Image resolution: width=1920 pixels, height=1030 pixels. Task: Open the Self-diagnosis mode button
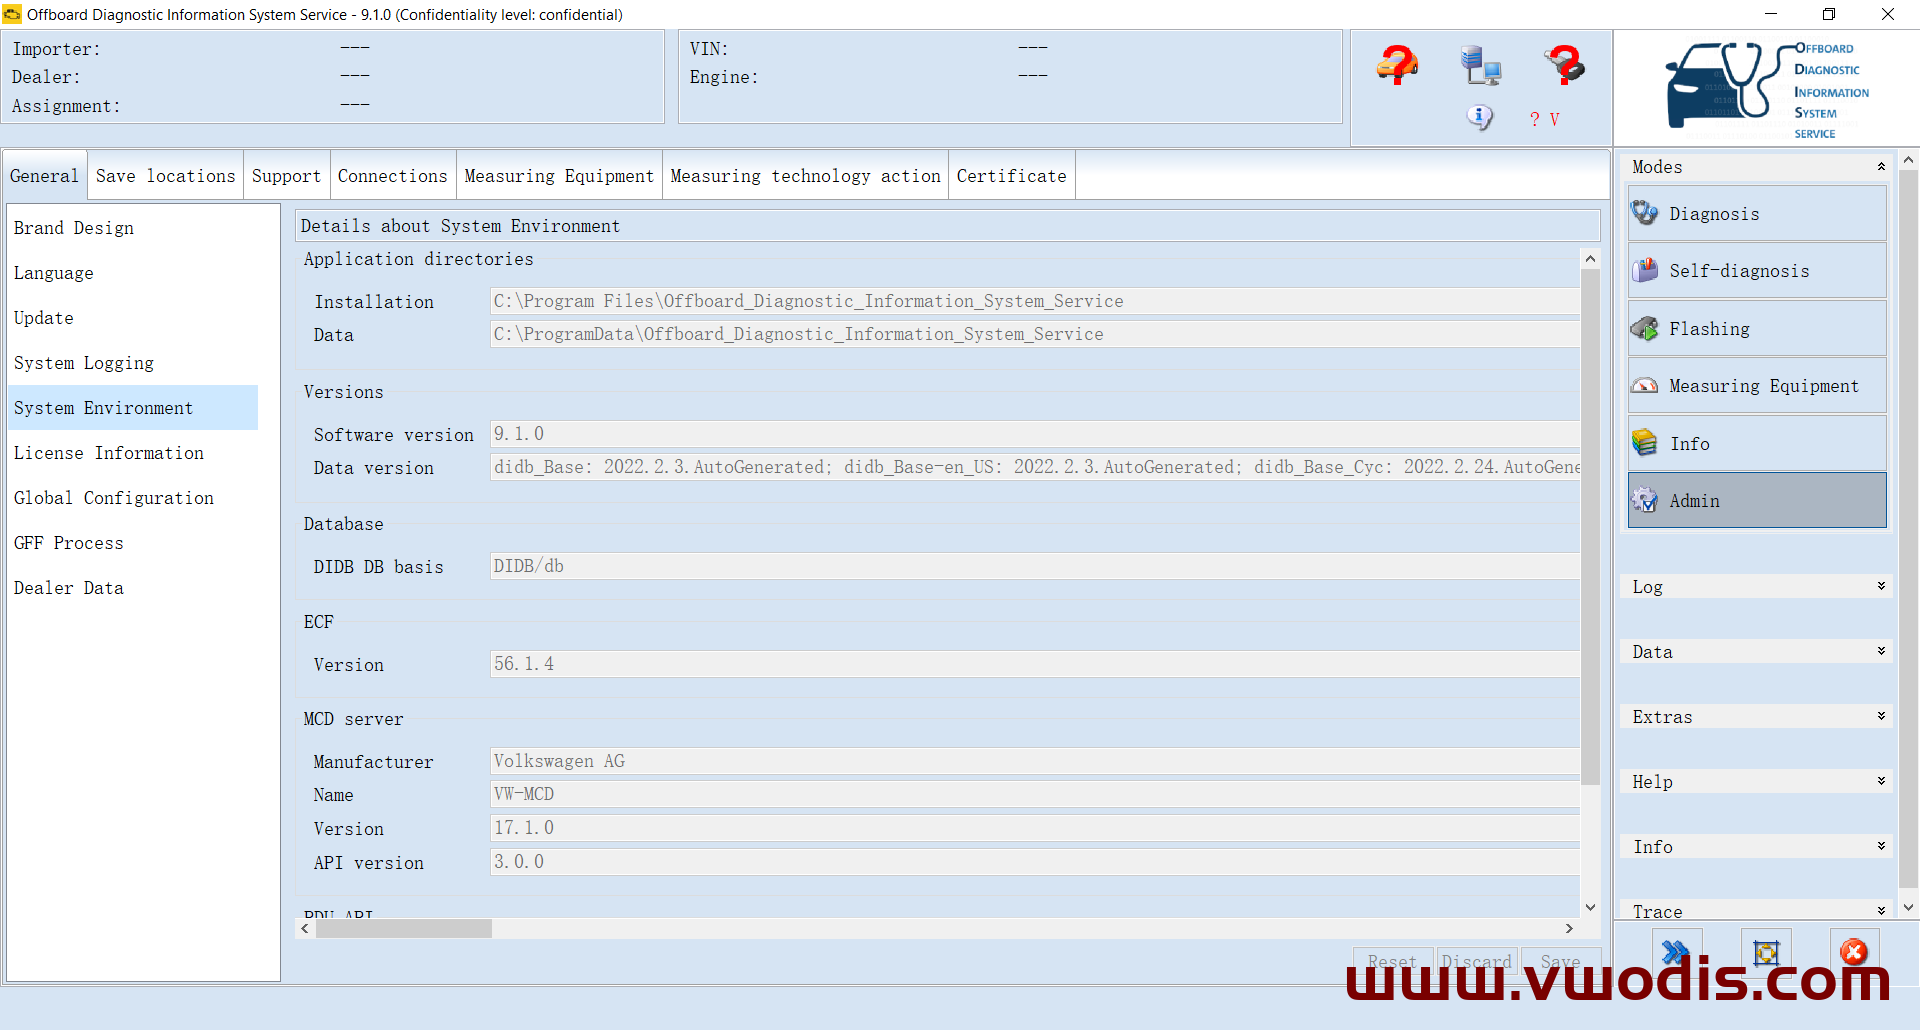tap(1757, 271)
